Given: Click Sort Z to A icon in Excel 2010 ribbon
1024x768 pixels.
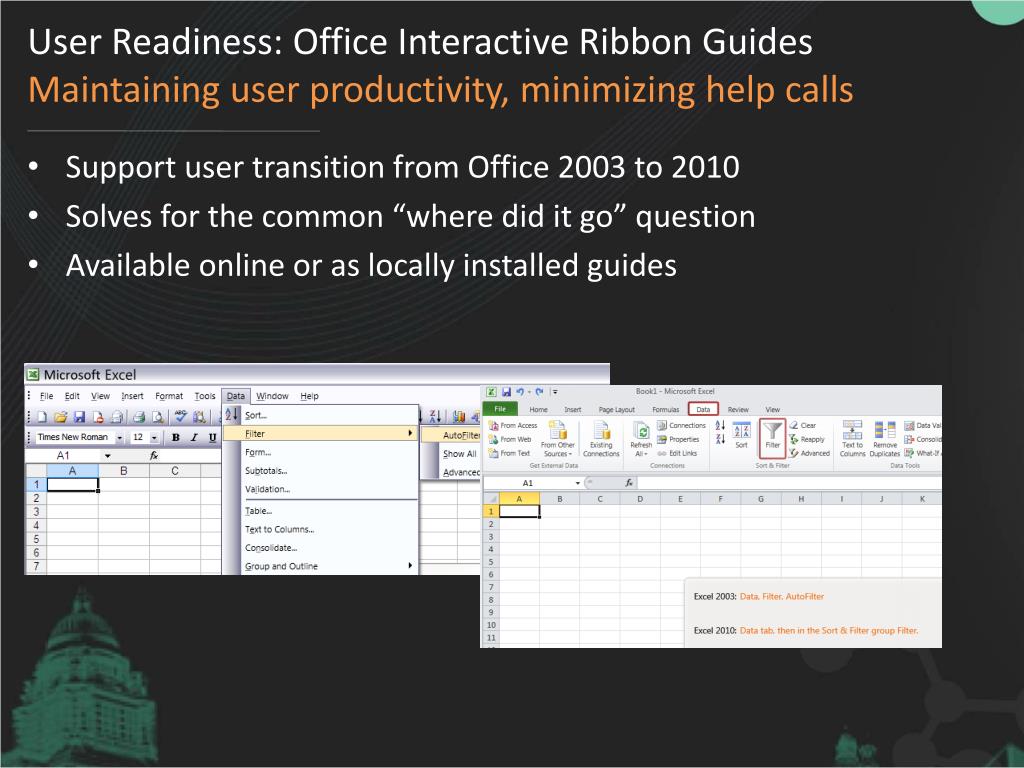Looking at the screenshot, I should [x=720, y=440].
